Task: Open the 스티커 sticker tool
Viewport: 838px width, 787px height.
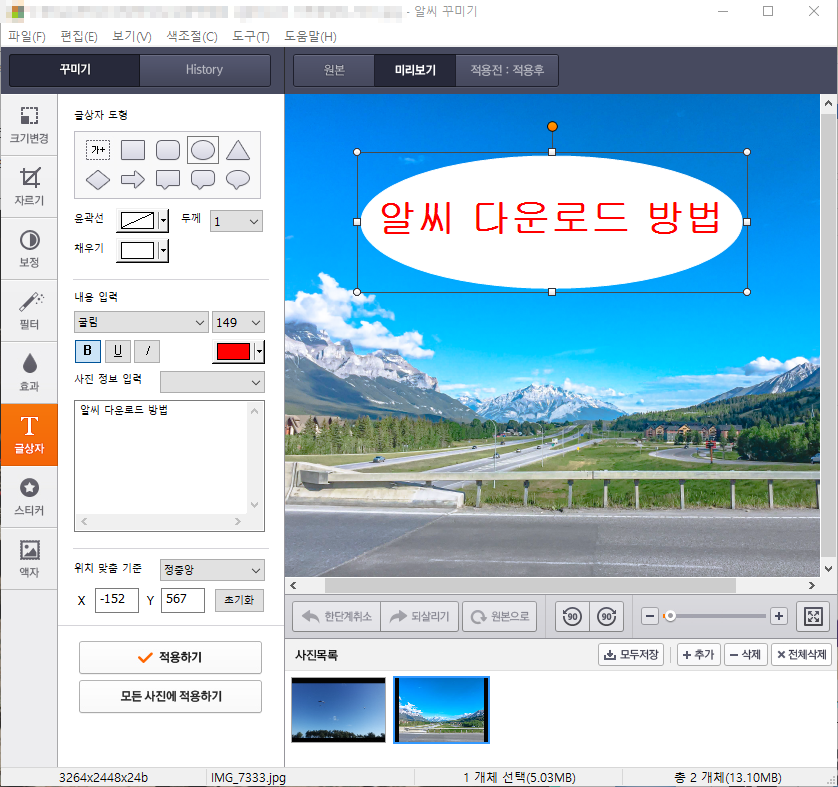Action: (x=29, y=497)
